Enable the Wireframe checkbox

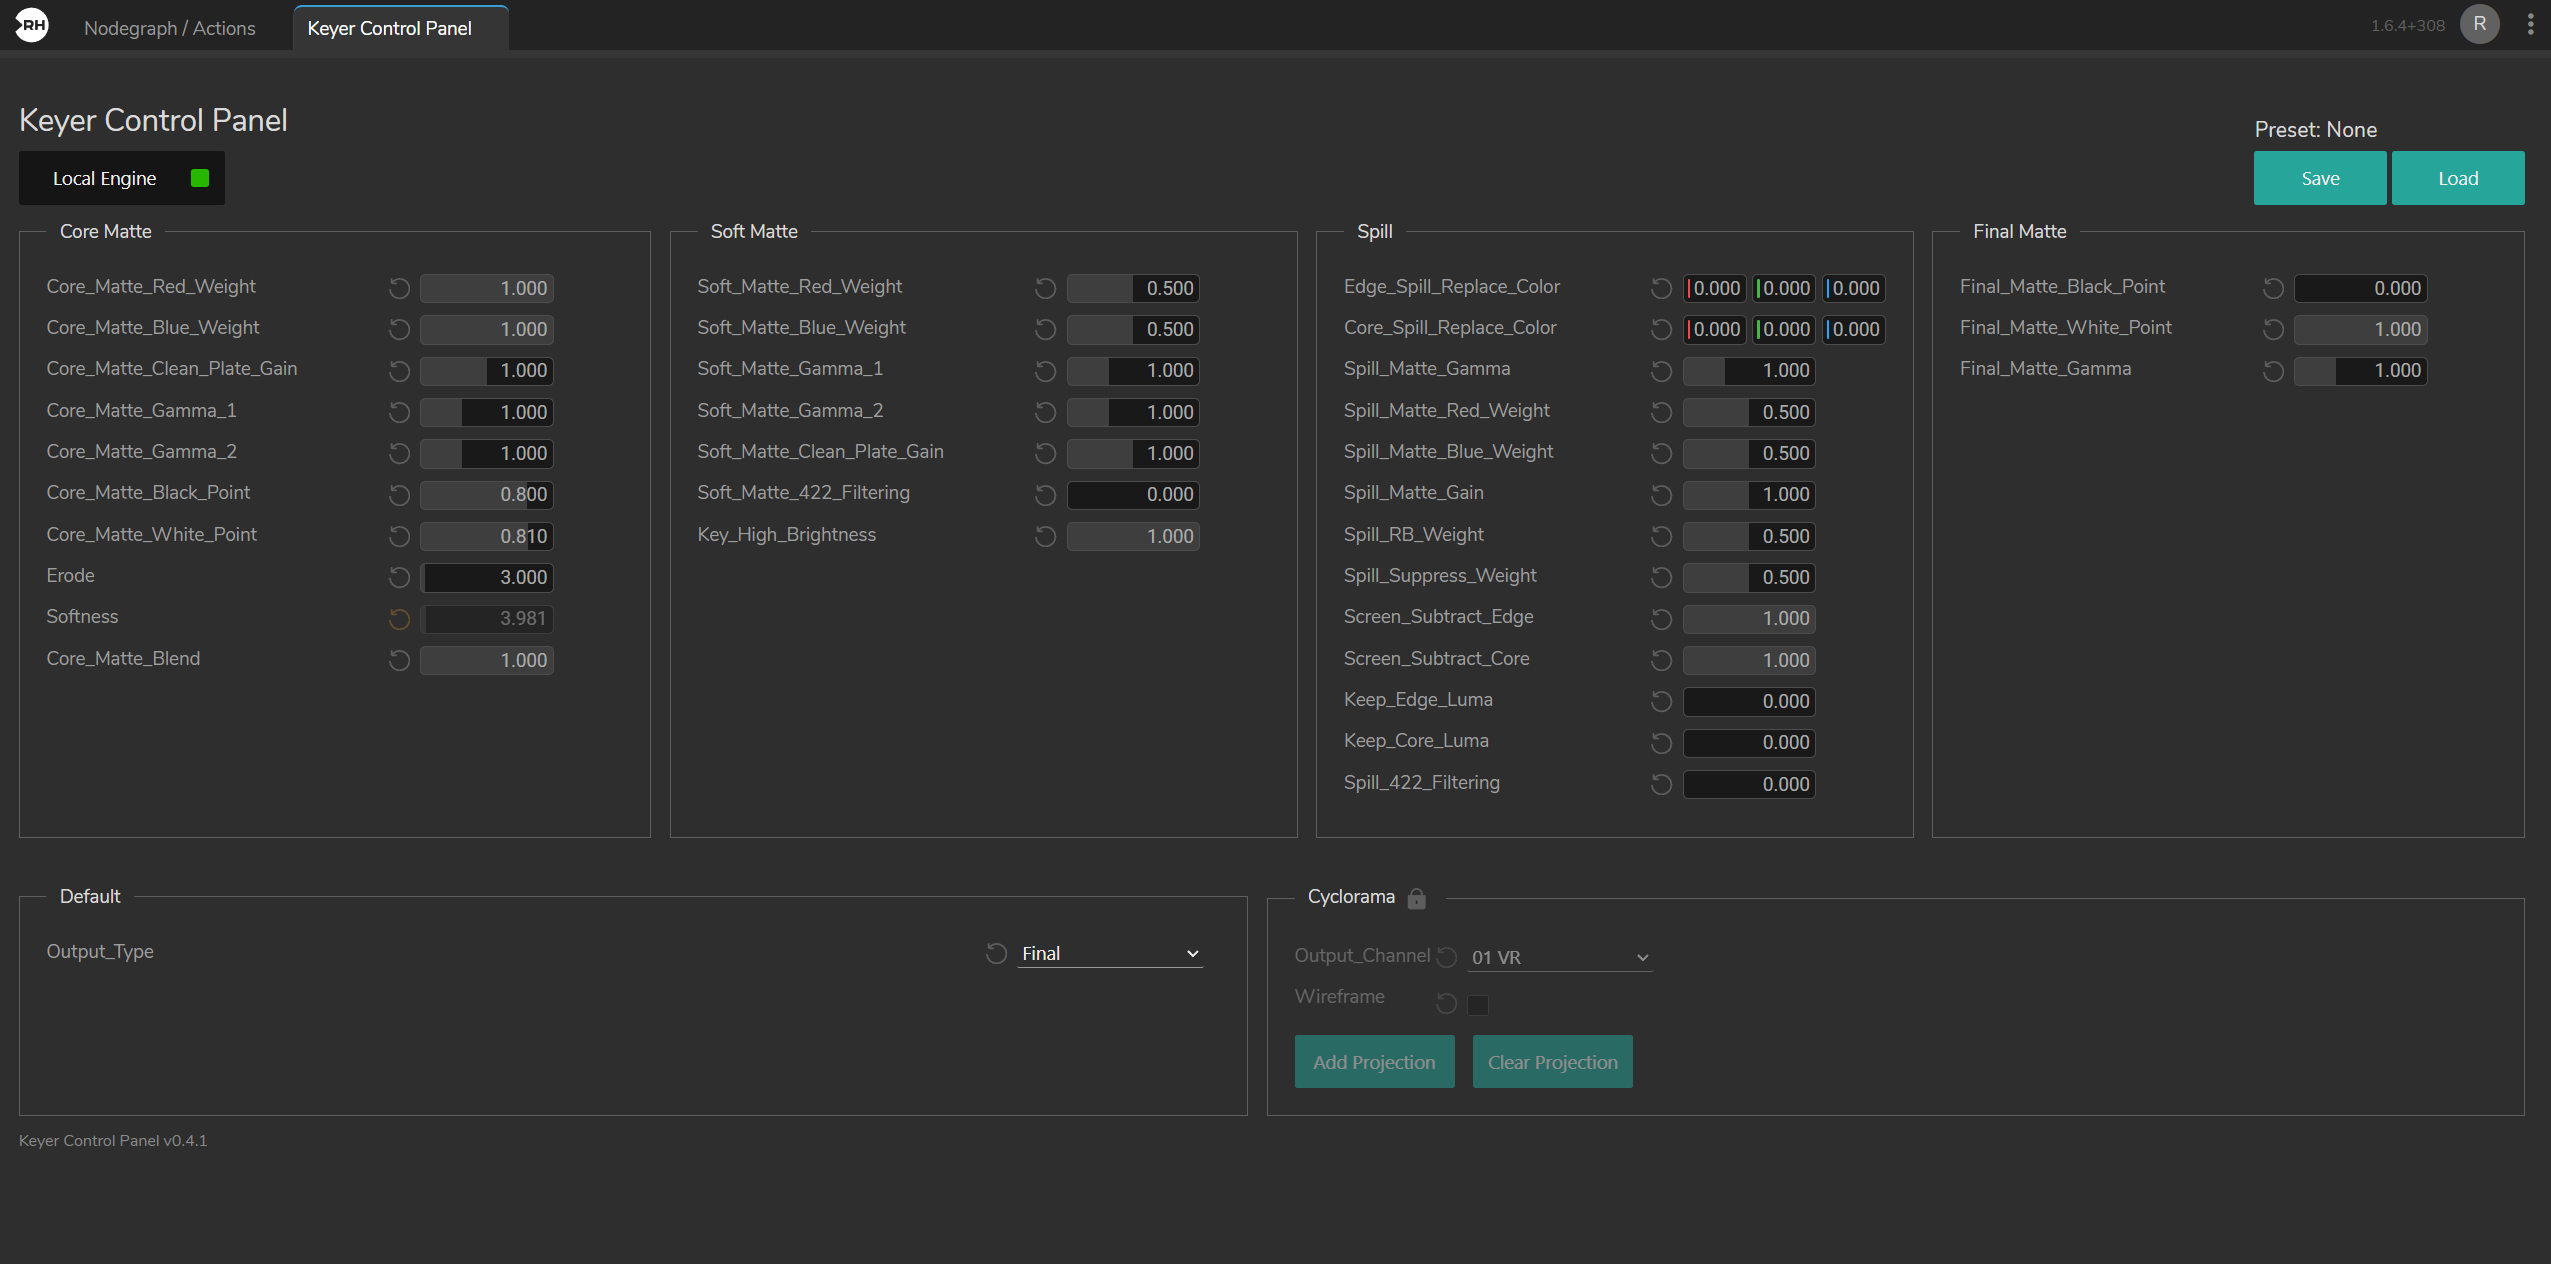(1479, 1005)
